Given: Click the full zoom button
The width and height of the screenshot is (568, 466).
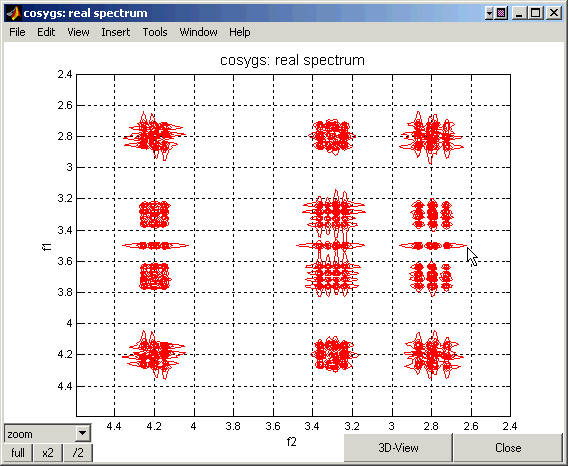Looking at the screenshot, I should (18, 453).
